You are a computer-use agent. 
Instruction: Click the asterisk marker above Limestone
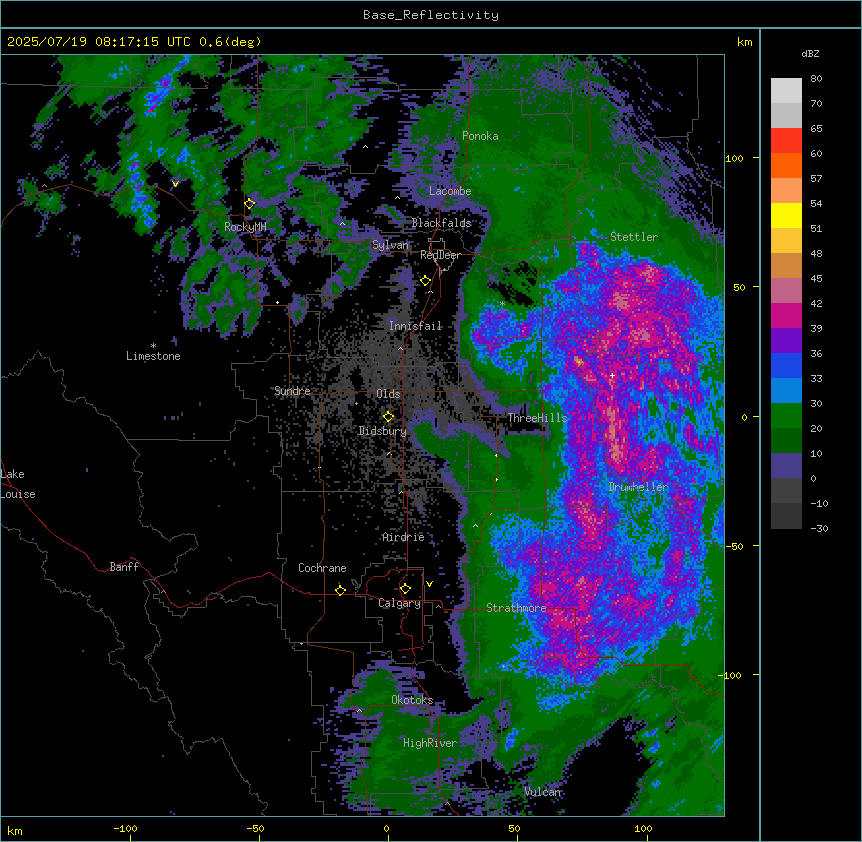[153, 346]
